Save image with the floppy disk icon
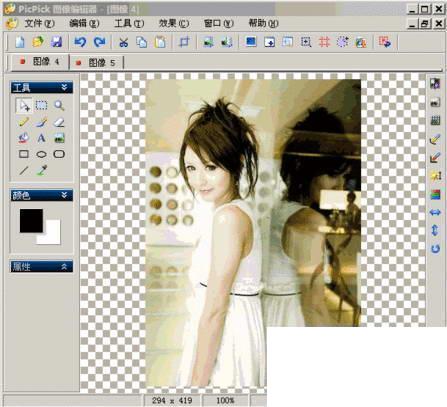The height and width of the screenshot is (407, 447). [56, 42]
